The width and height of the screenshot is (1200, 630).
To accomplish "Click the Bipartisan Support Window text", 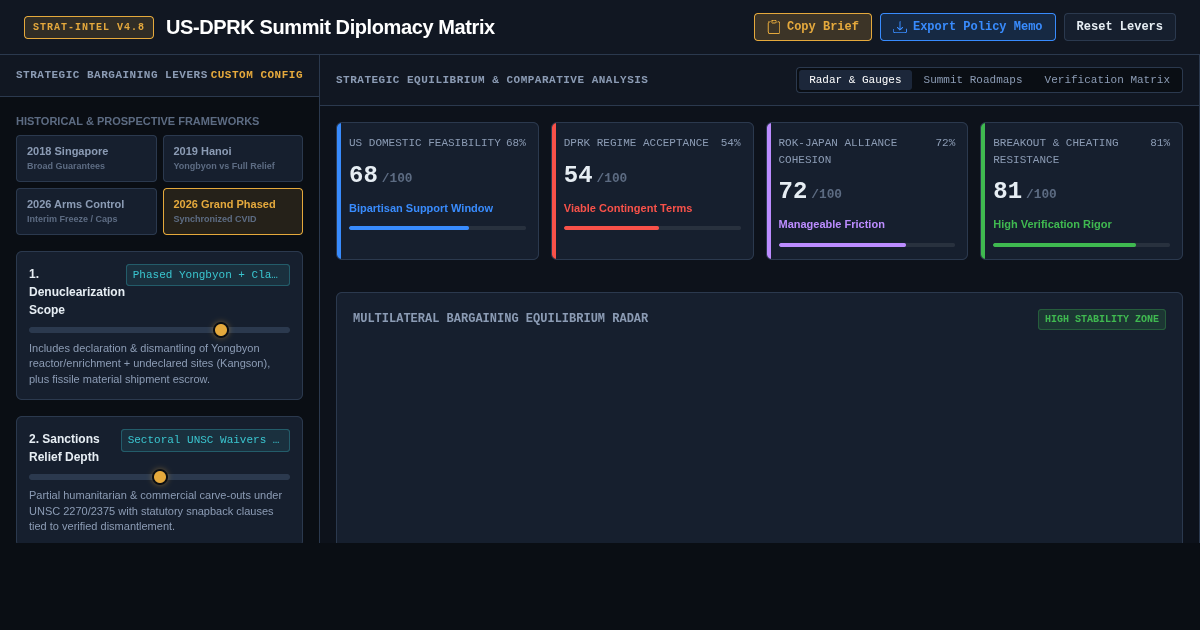I will click(421, 208).
